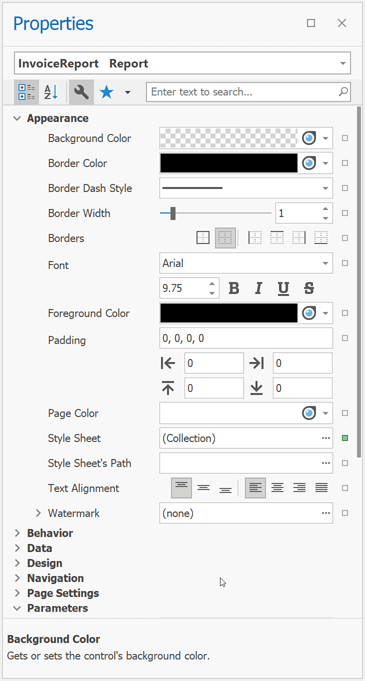This screenshot has height=681, width=365.
Task: Decrease font size with down arrow
Action: 212,293
